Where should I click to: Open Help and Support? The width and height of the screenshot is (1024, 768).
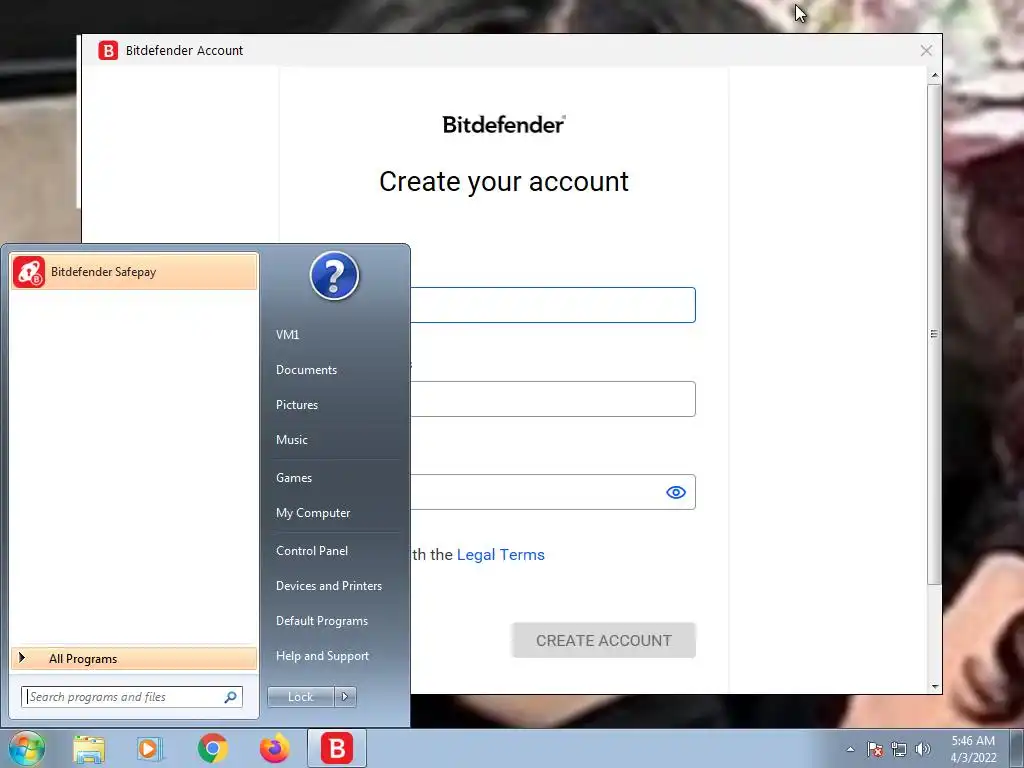(x=323, y=656)
